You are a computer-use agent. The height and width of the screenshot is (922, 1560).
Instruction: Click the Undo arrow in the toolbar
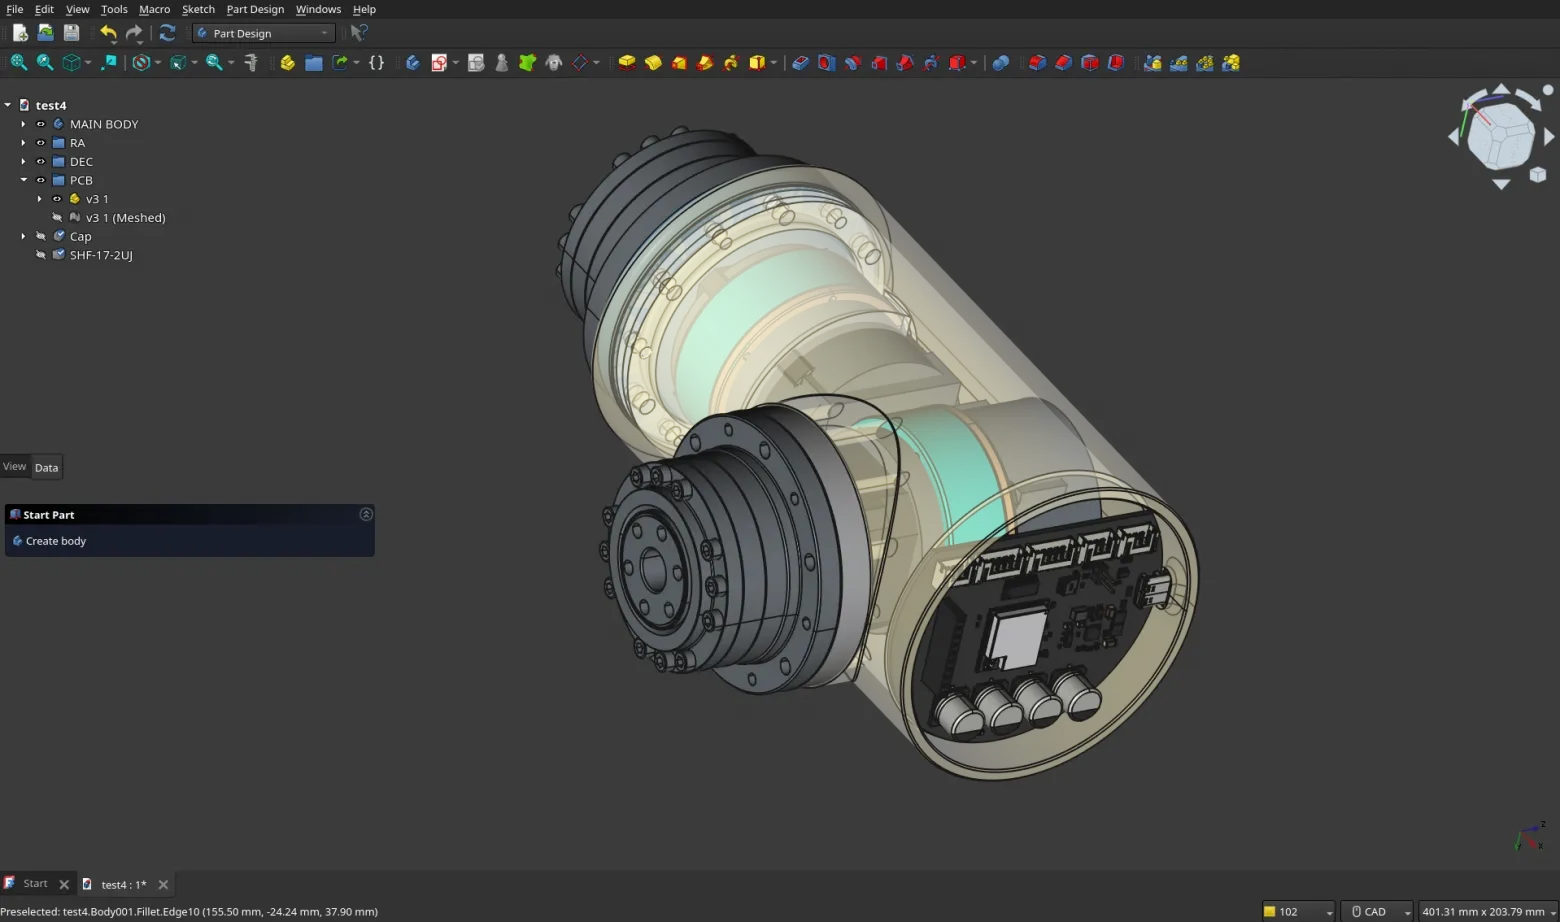pyautogui.click(x=108, y=32)
